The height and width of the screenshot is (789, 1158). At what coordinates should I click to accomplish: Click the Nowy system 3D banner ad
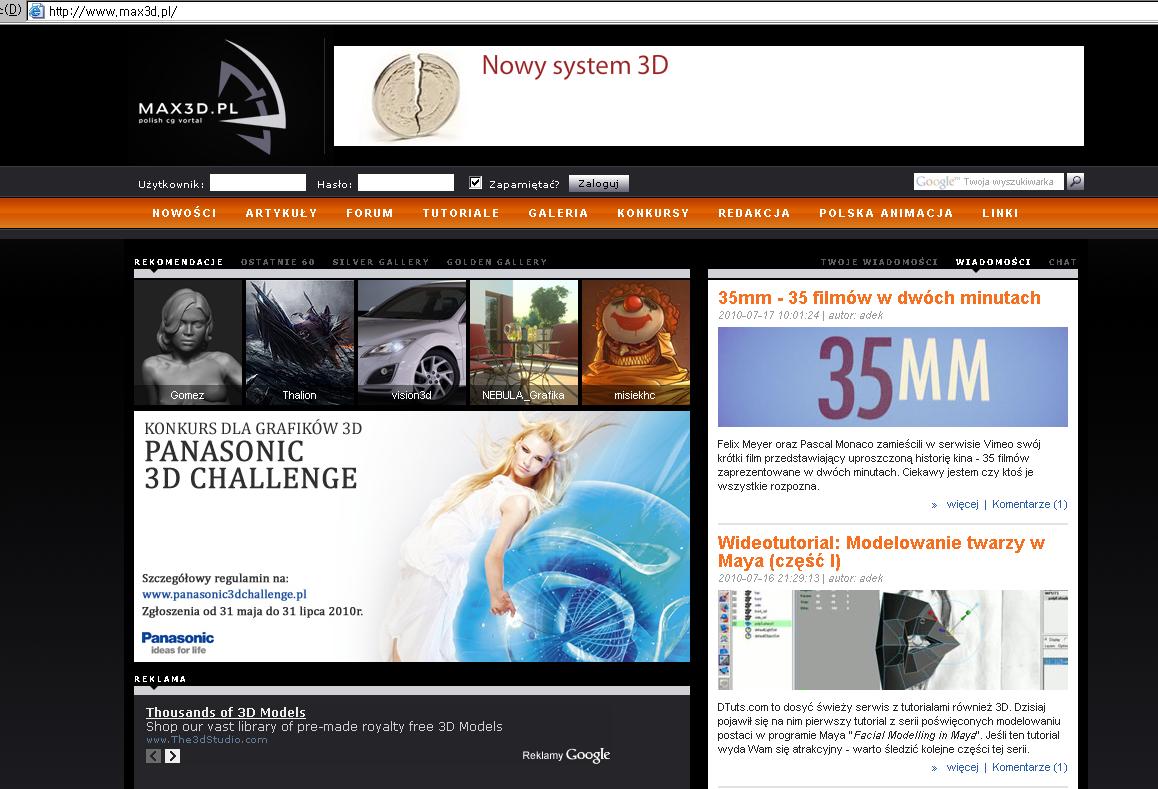tap(709, 96)
